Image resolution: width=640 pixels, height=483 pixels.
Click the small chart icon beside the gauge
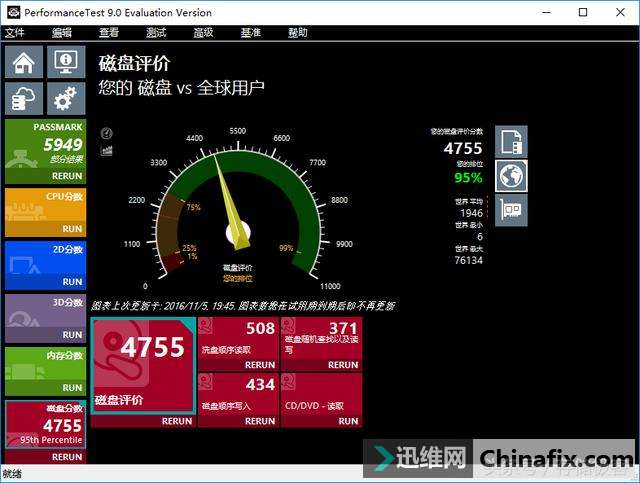[x=107, y=151]
